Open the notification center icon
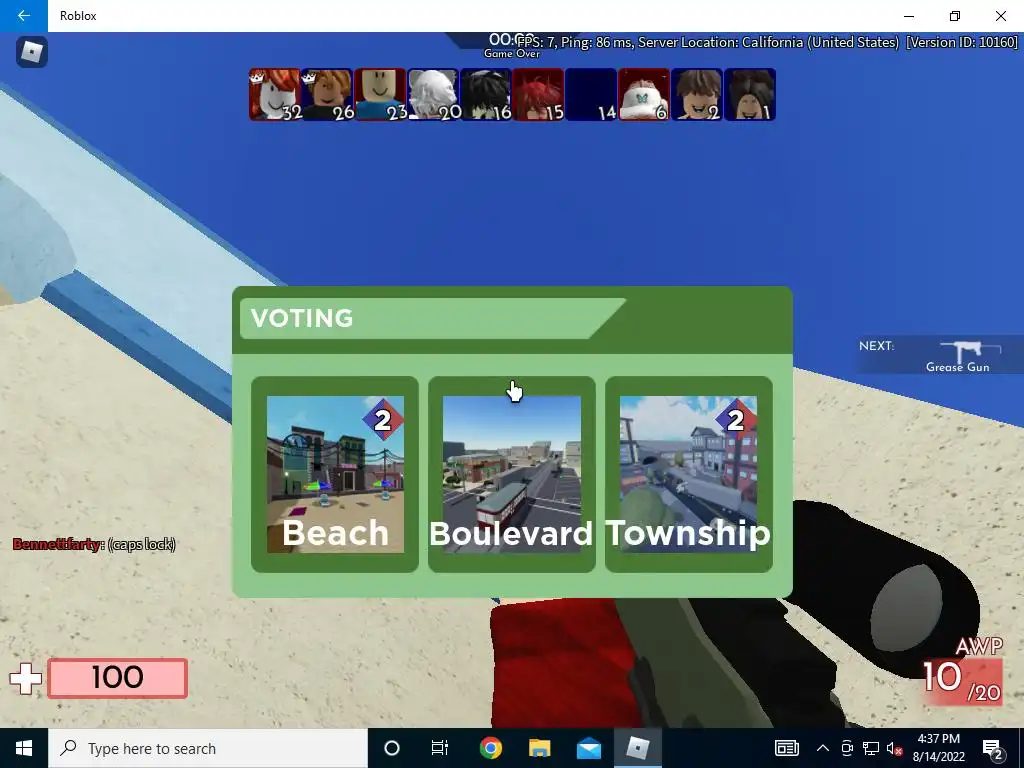The height and width of the screenshot is (768, 1024). click(x=993, y=748)
